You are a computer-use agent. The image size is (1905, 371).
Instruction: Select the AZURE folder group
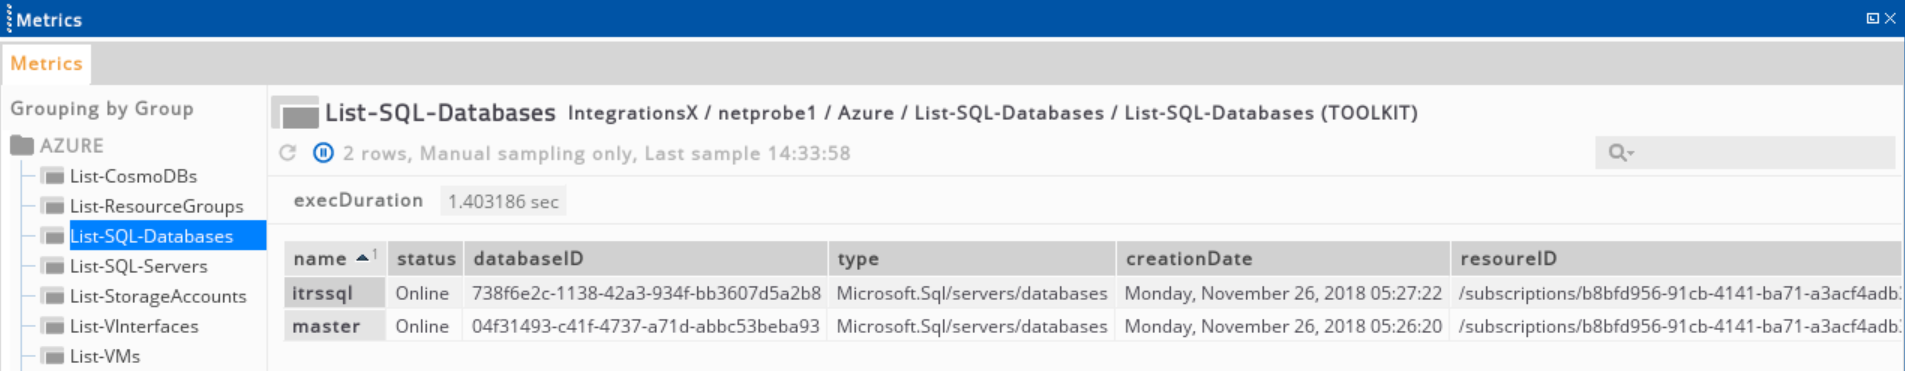(x=72, y=146)
